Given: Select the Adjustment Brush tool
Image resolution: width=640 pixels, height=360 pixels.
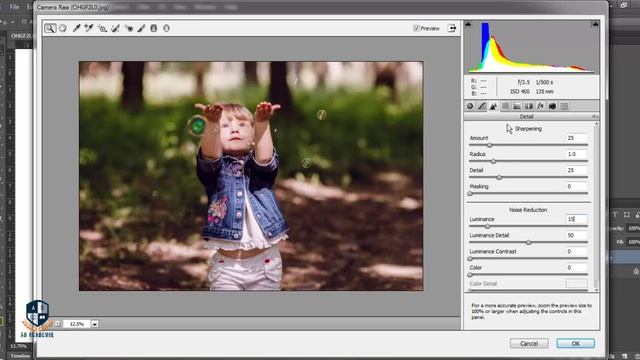Looking at the screenshot, I should pos(141,28).
